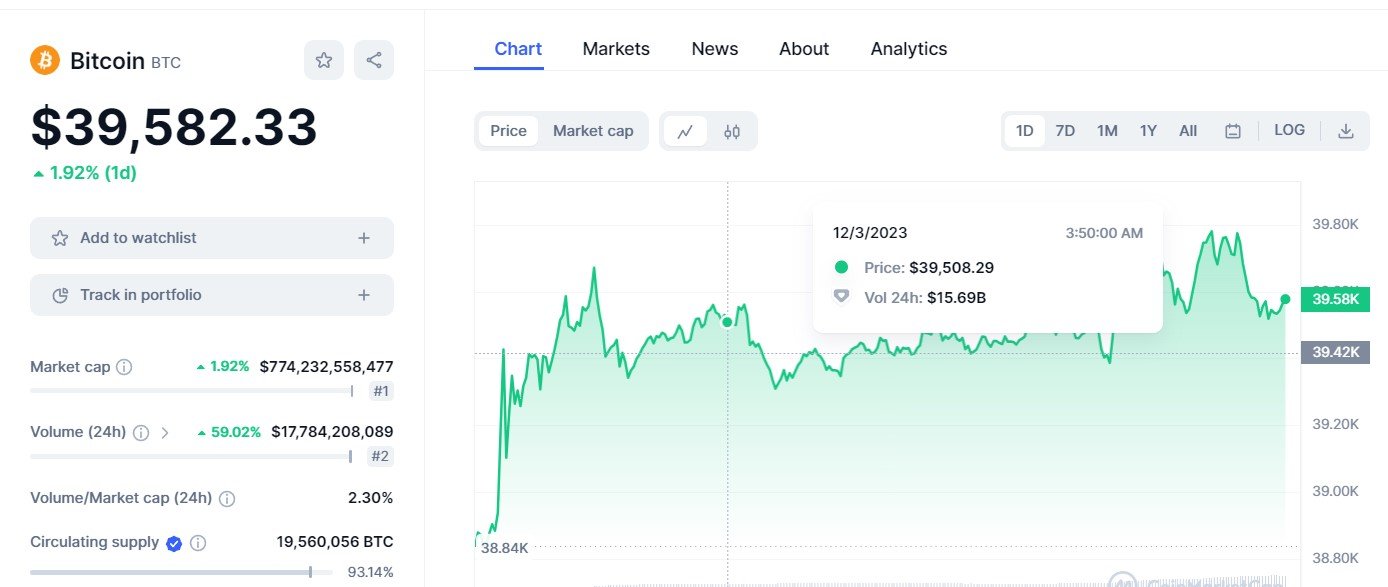Viewport: 1388px width, 587px height.
Task: Switch to the Analytics tab
Action: [908, 49]
